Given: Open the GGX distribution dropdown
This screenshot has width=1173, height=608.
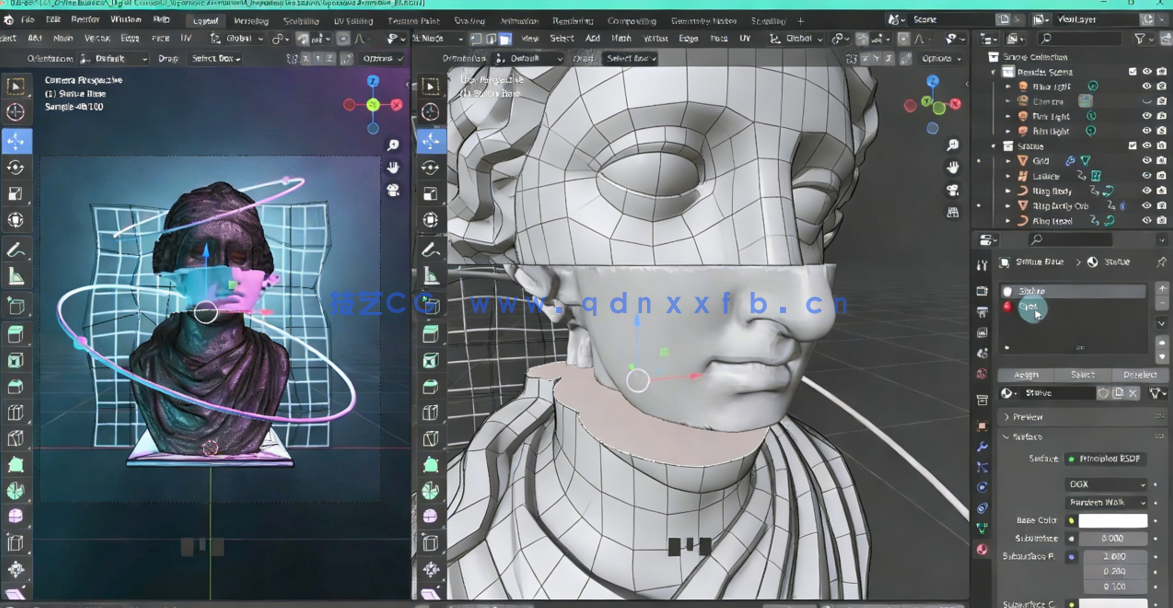Looking at the screenshot, I should point(1106,484).
